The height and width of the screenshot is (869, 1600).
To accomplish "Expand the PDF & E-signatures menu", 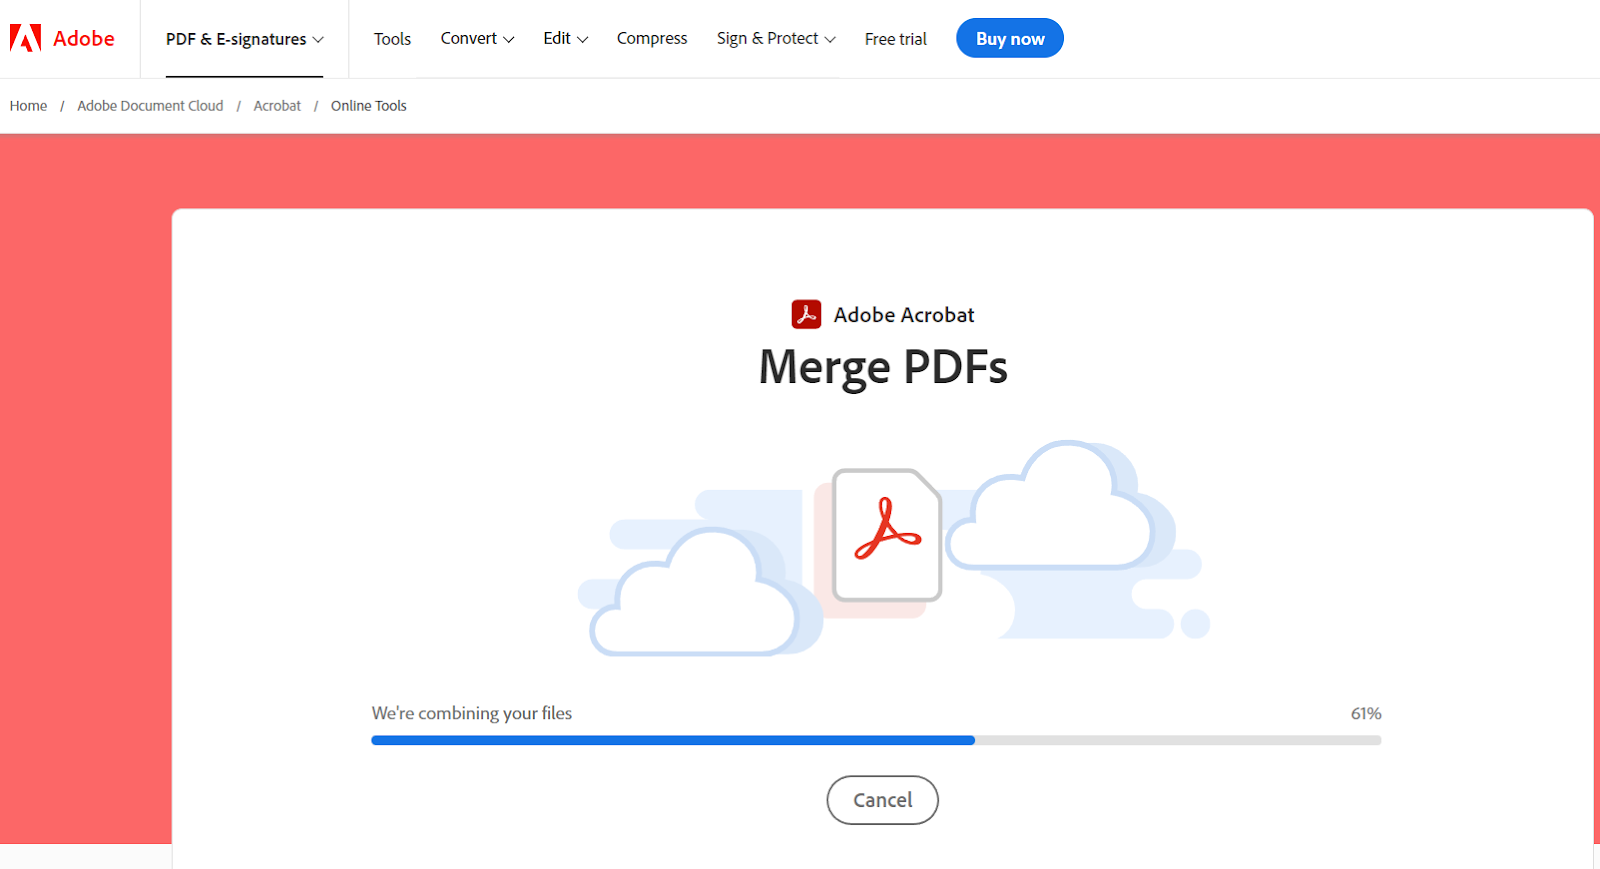I will pyautogui.click(x=245, y=39).
